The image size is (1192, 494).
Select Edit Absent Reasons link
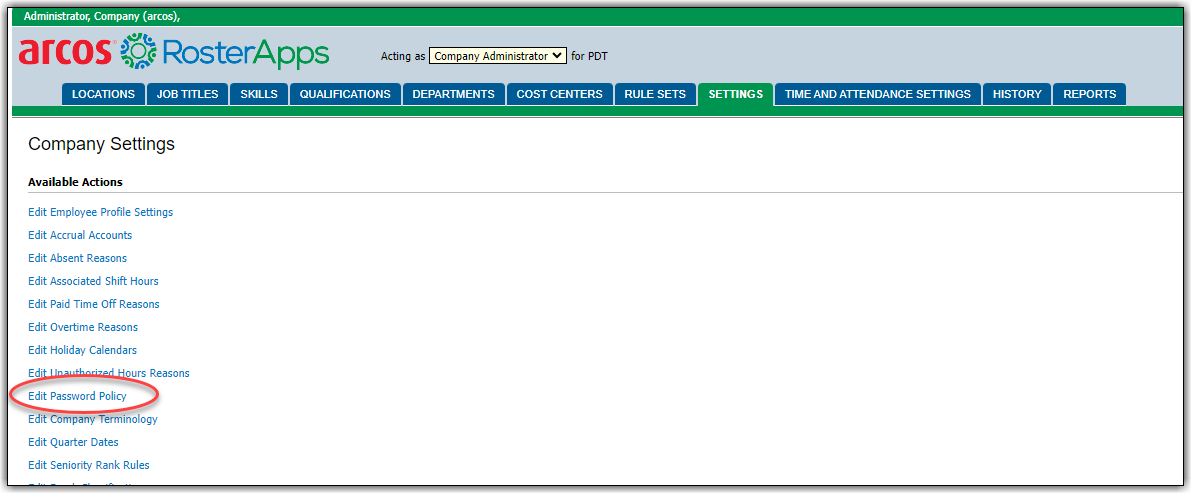point(77,258)
